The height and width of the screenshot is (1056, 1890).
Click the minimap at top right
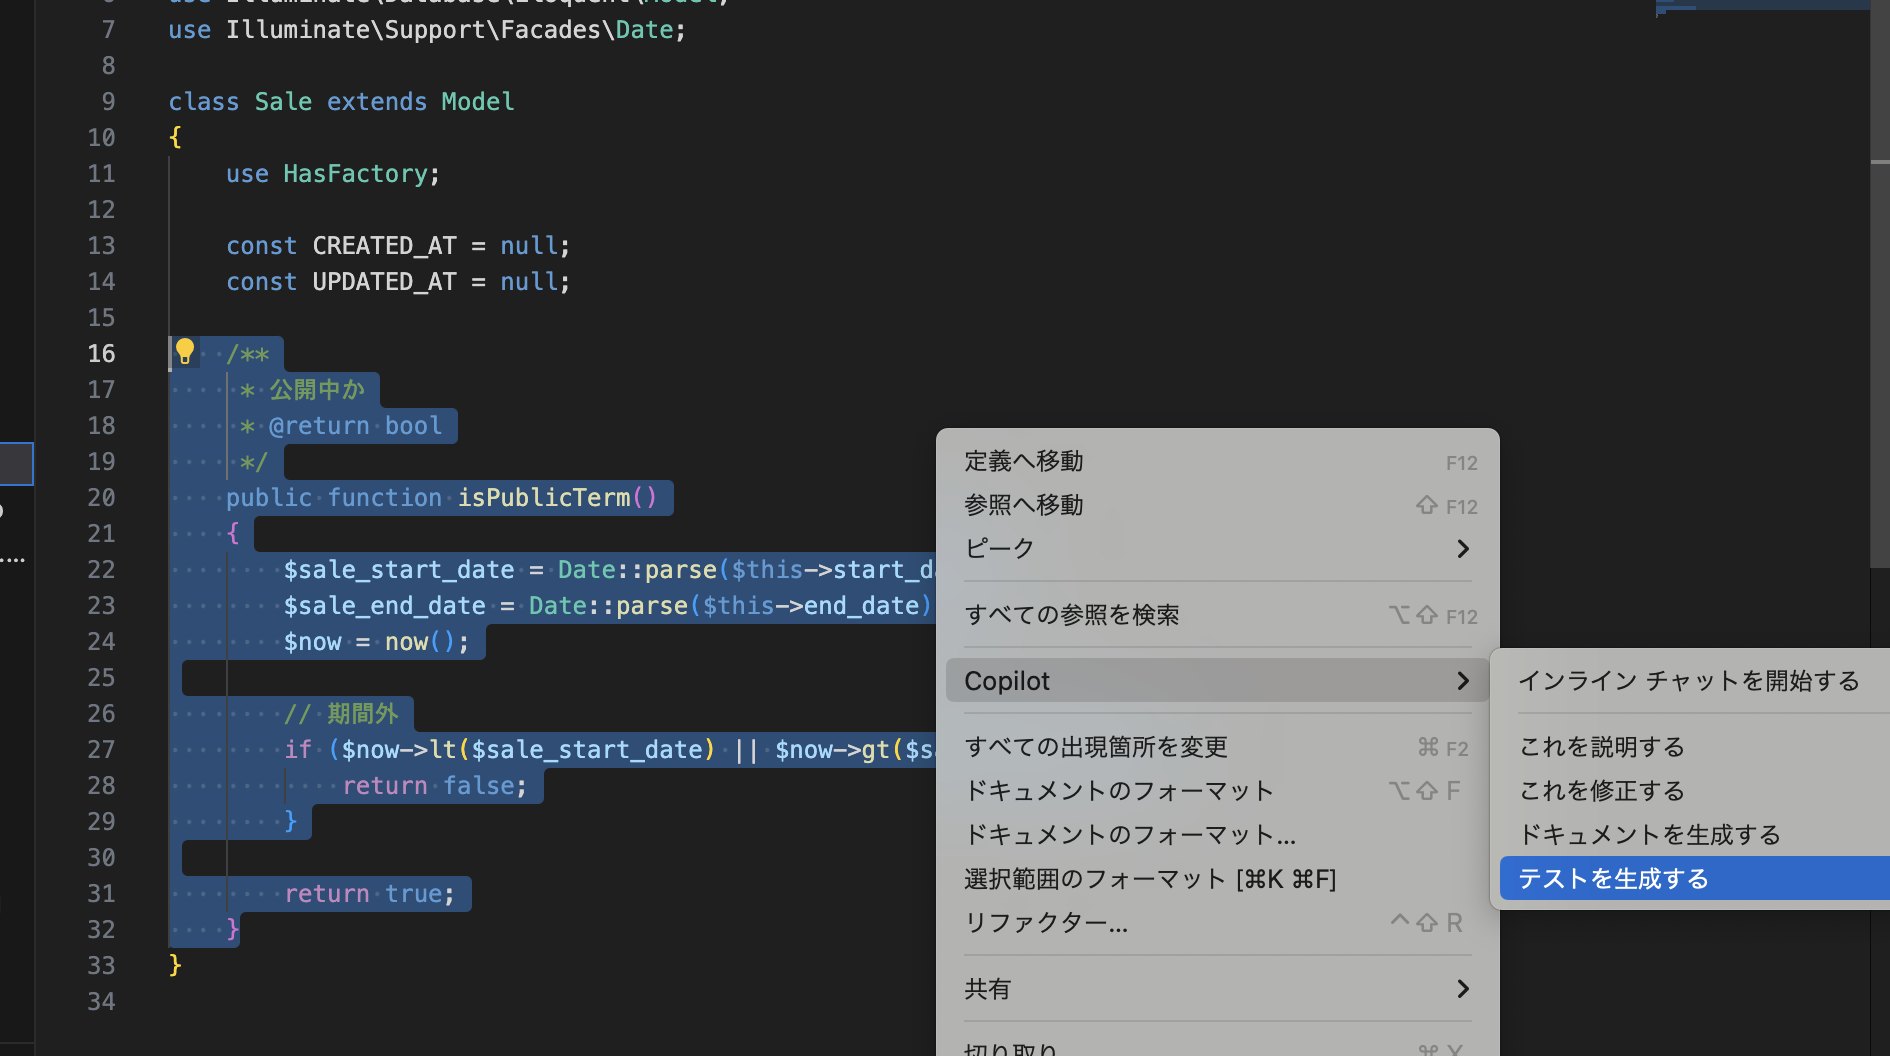[x=1760, y=8]
